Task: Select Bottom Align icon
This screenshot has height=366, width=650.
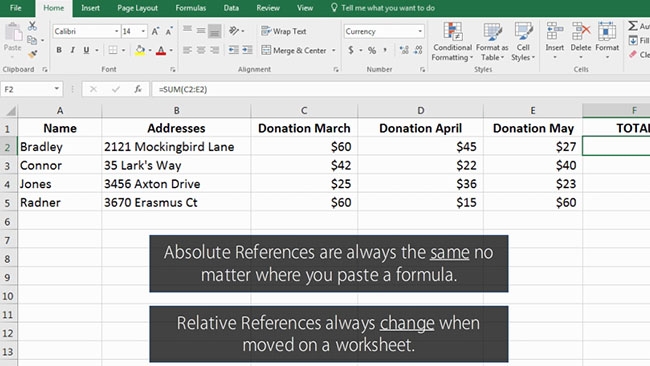Action: pos(214,31)
